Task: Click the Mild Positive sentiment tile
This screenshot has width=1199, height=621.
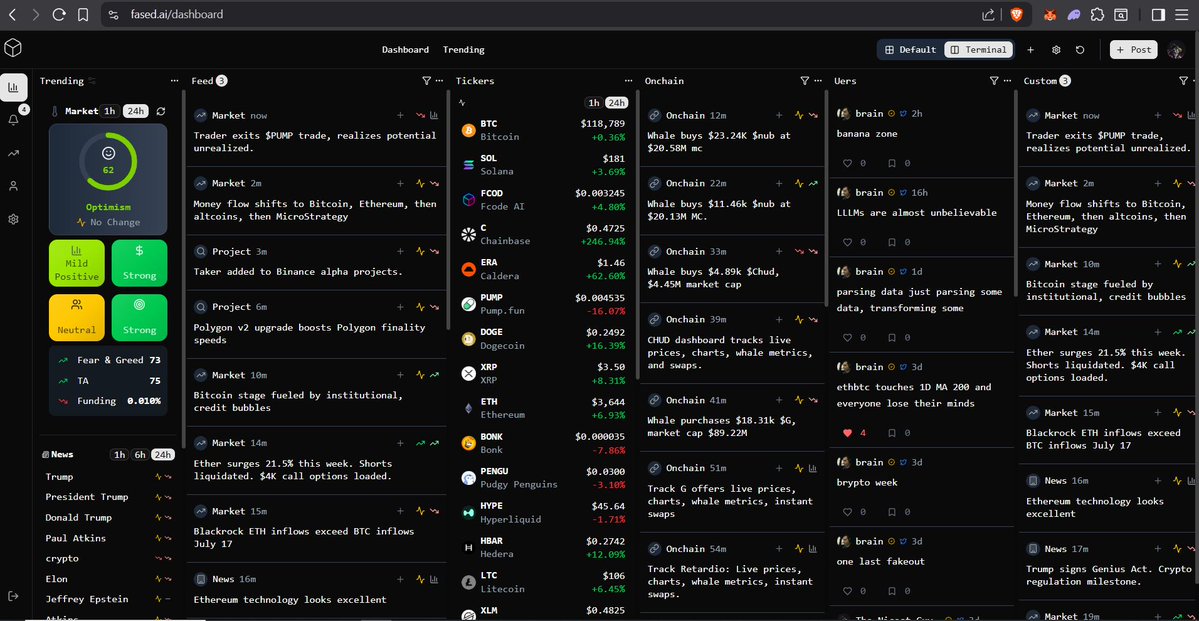Action: click(76, 263)
